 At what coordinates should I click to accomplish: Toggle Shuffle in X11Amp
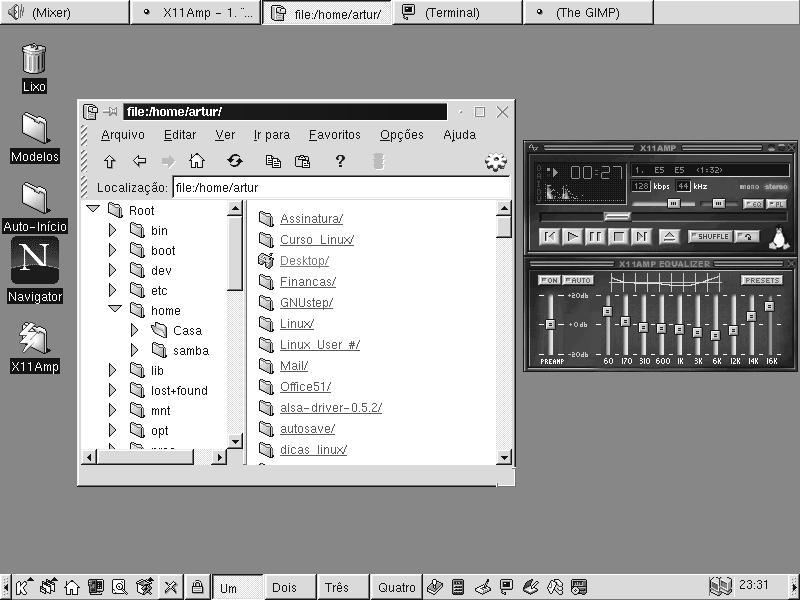click(711, 236)
